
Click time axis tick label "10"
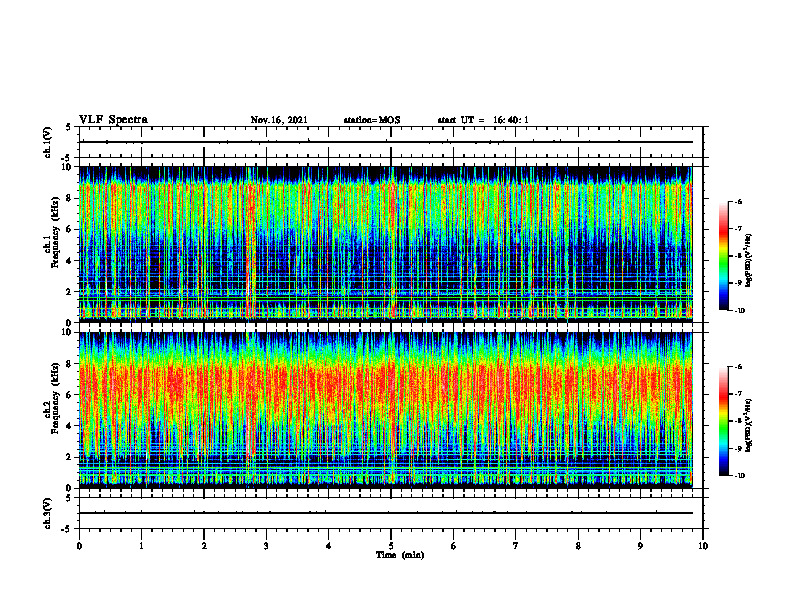coord(703,546)
